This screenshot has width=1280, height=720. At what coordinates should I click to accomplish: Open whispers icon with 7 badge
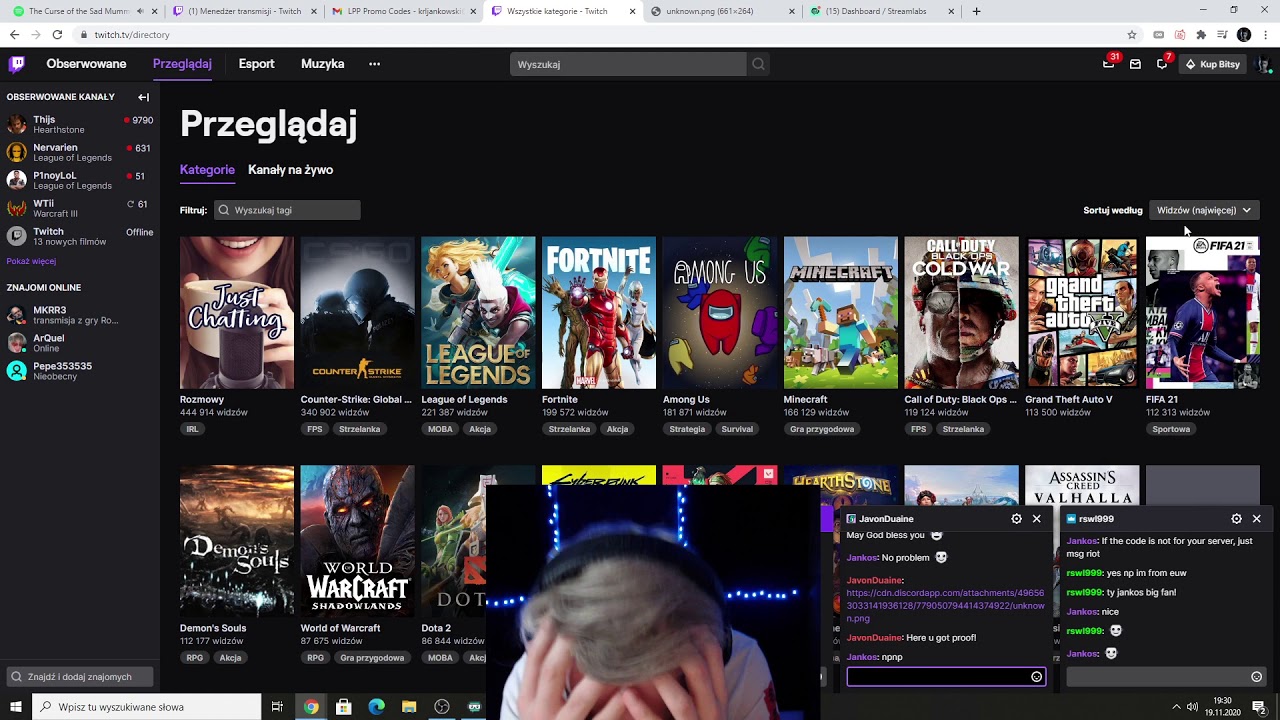1162,64
